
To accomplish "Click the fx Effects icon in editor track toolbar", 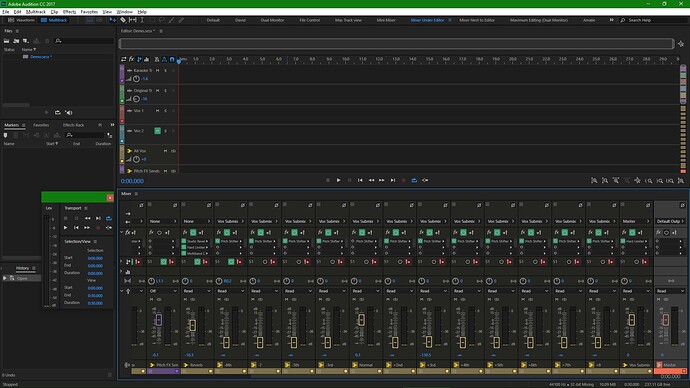I will 131,59.
